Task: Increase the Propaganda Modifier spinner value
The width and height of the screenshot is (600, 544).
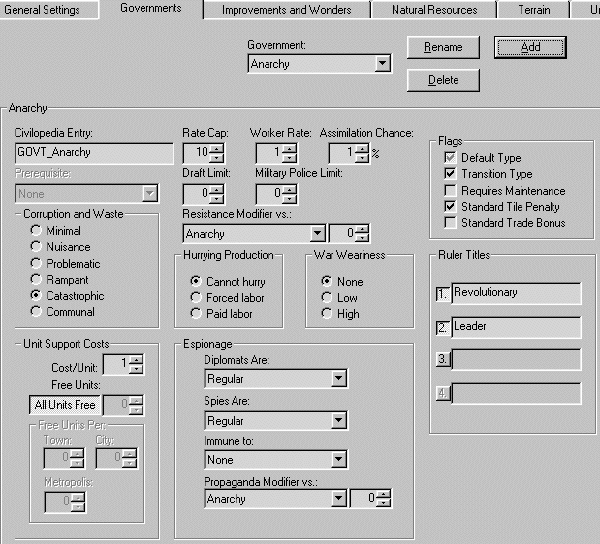Action: 383,493
